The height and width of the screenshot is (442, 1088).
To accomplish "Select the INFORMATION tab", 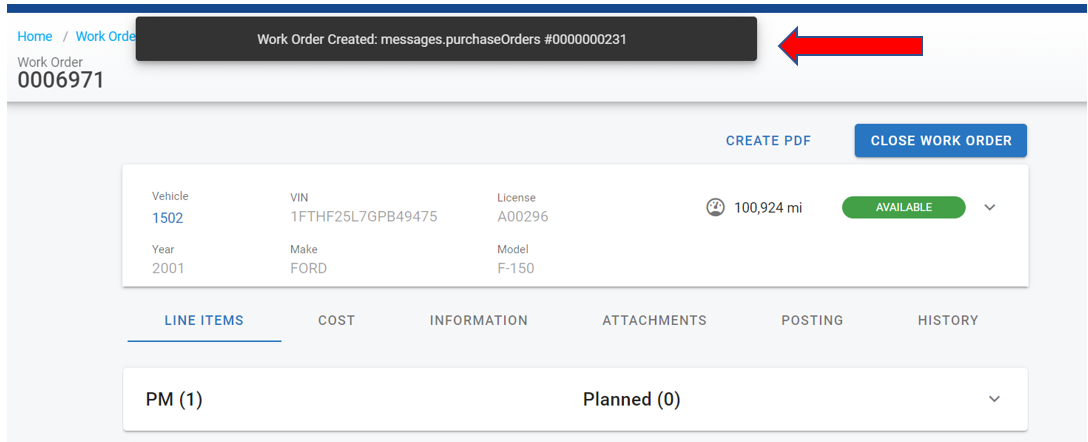I will click(x=479, y=321).
